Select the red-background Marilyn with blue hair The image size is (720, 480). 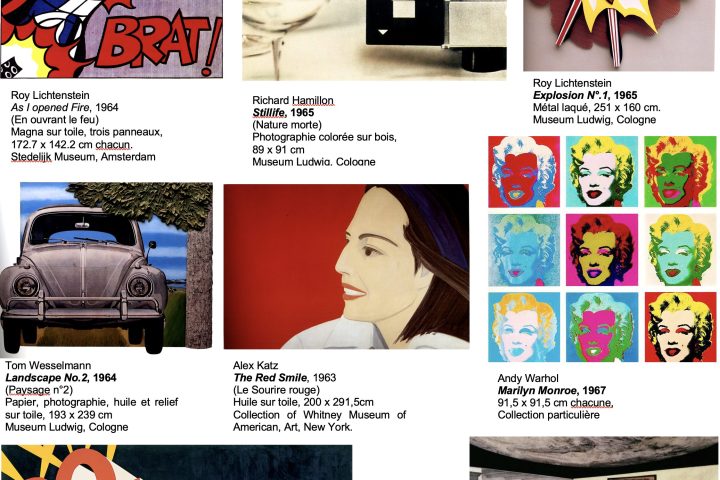(x=524, y=171)
